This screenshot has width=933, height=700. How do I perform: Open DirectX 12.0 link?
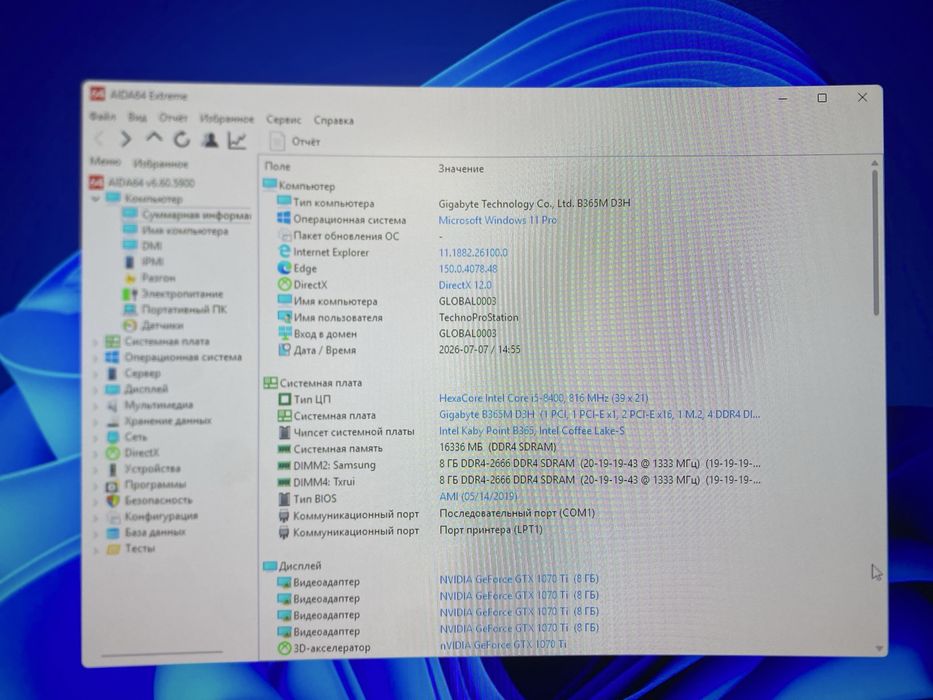click(465, 285)
